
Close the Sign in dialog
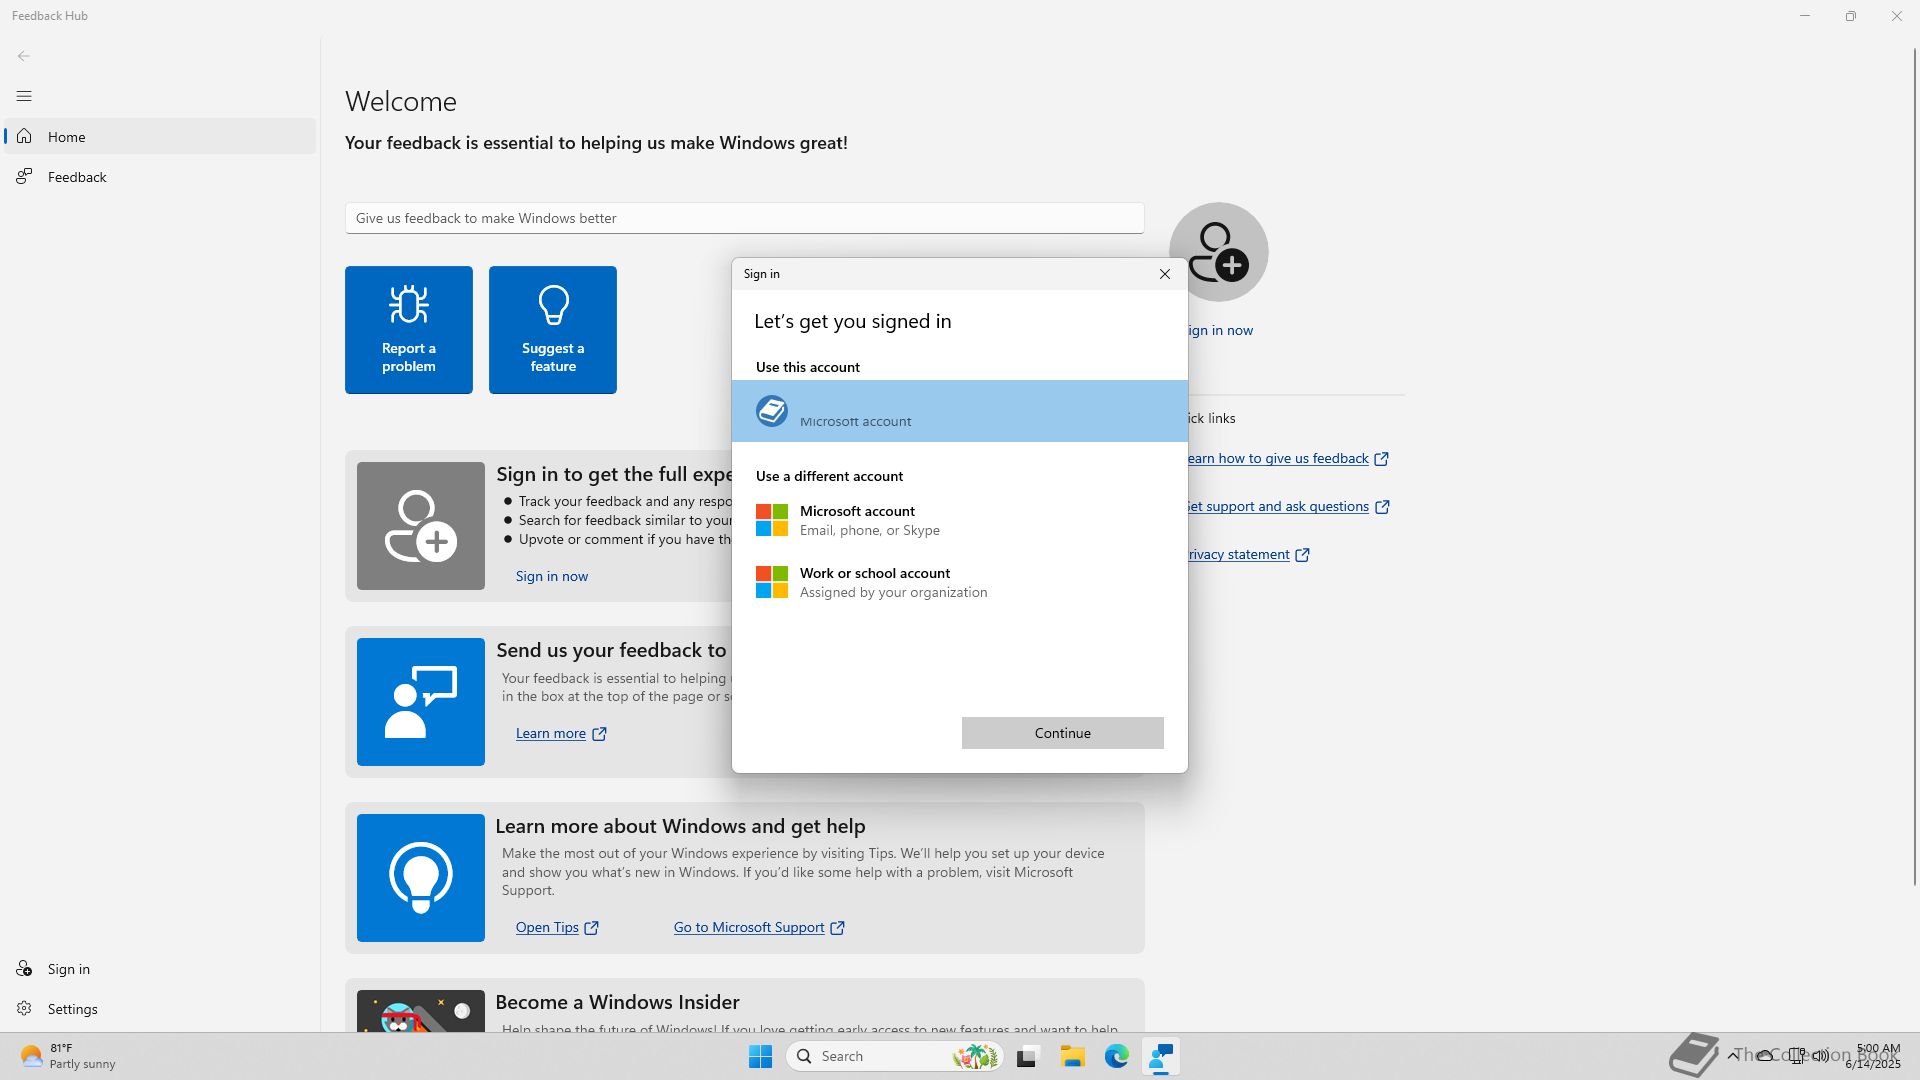(x=1164, y=274)
